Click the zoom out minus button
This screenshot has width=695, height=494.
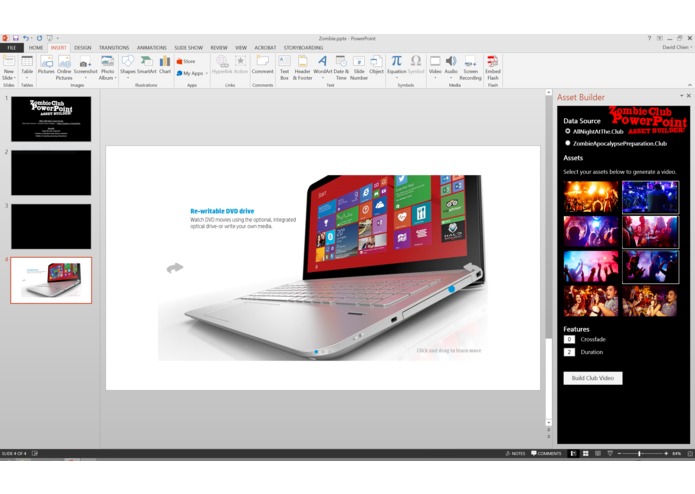[x=619, y=453]
